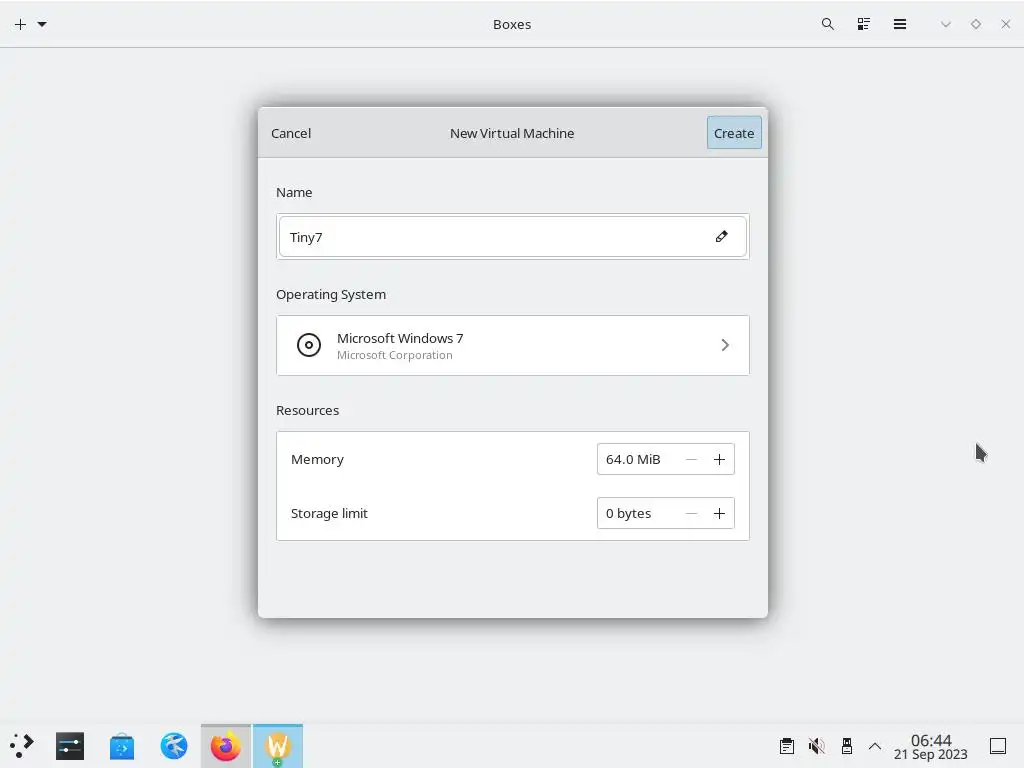
Task: Click the chevron on the Operating System row
Action: 725,345
